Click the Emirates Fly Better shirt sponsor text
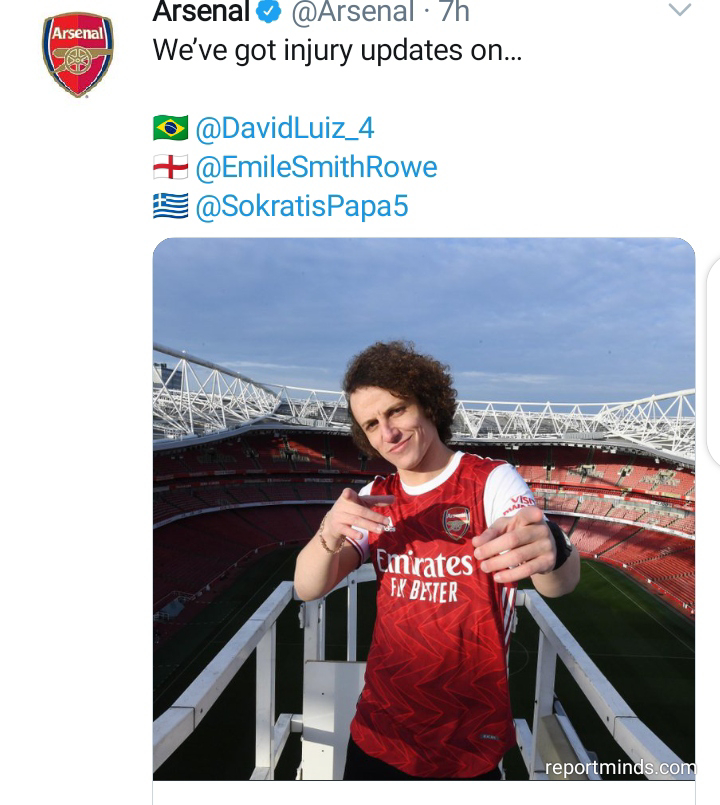This screenshot has height=805, width=720. (423, 574)
